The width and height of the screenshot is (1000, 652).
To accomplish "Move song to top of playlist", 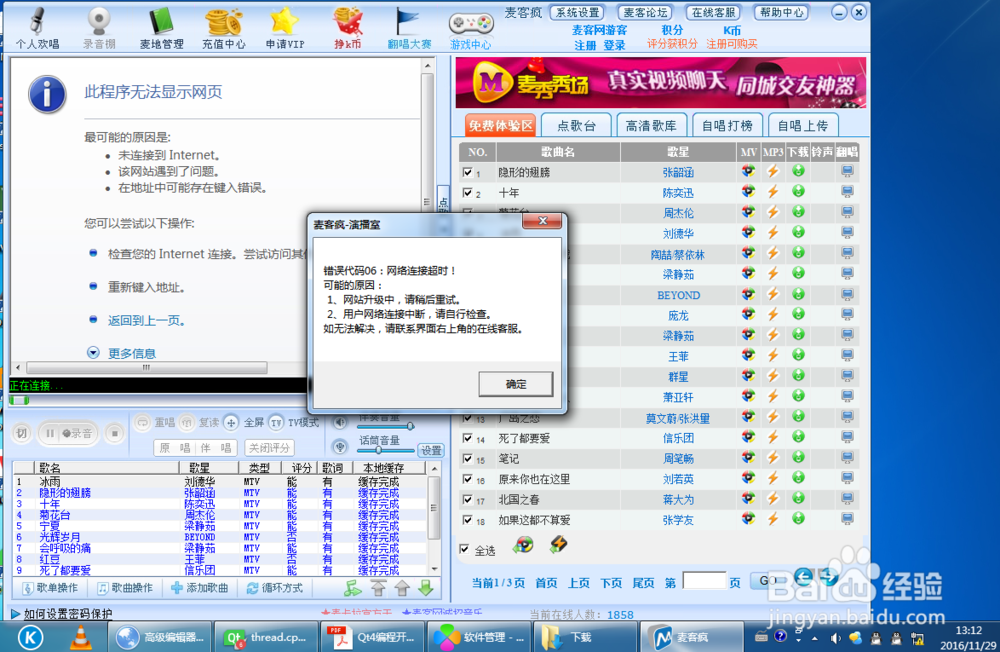I will pos(378,588).
